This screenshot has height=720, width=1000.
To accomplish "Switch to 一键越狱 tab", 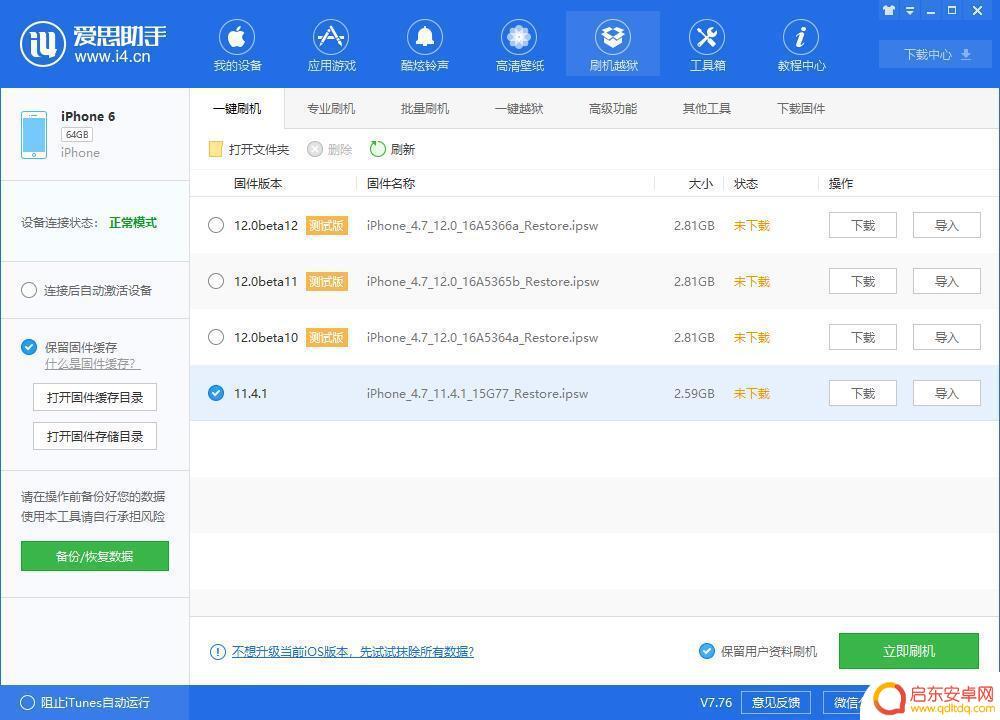I will point(518,108).
